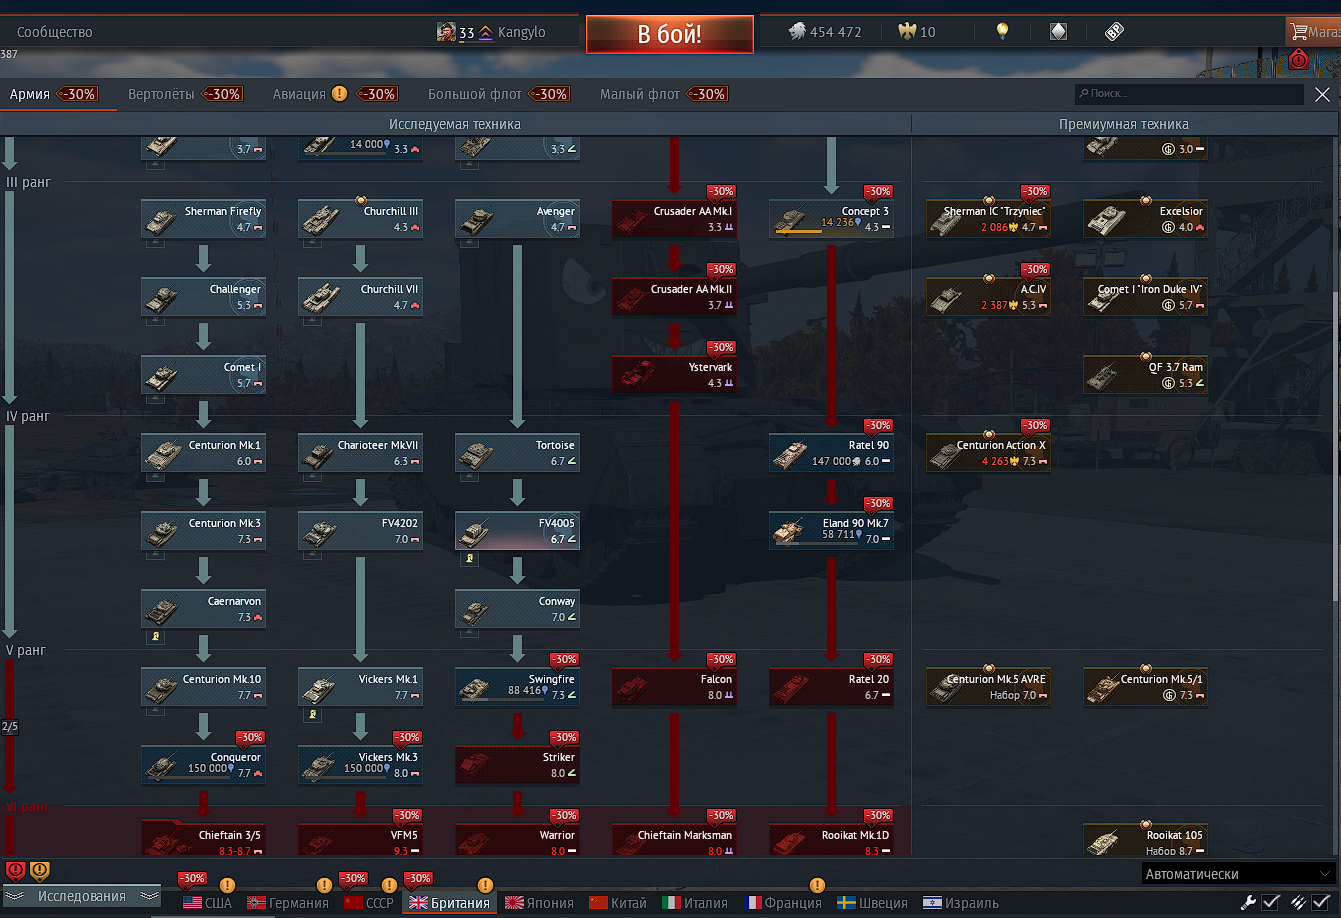This screenshot has height=918, width=1341.
Task: Open Kangylo player avatar
Action: (x=446, y=32)
